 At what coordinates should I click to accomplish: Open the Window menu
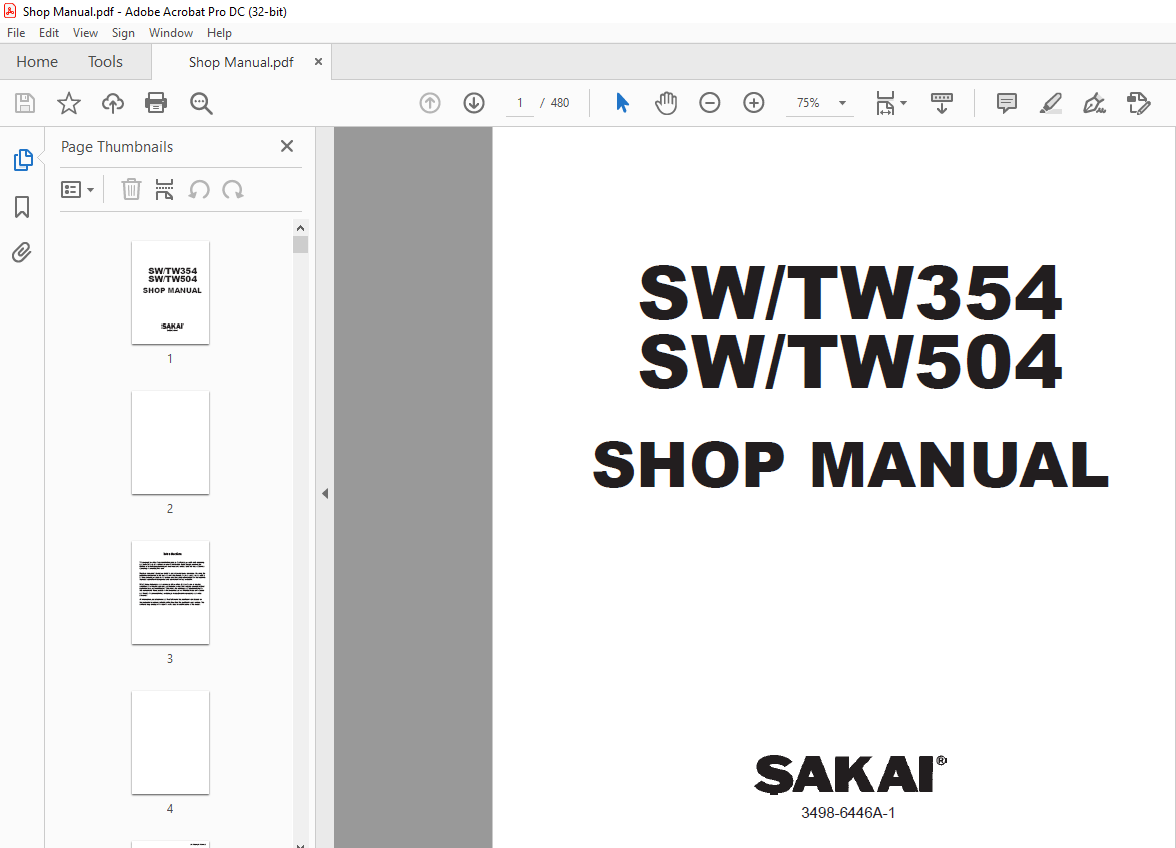(x=170, y=33)
